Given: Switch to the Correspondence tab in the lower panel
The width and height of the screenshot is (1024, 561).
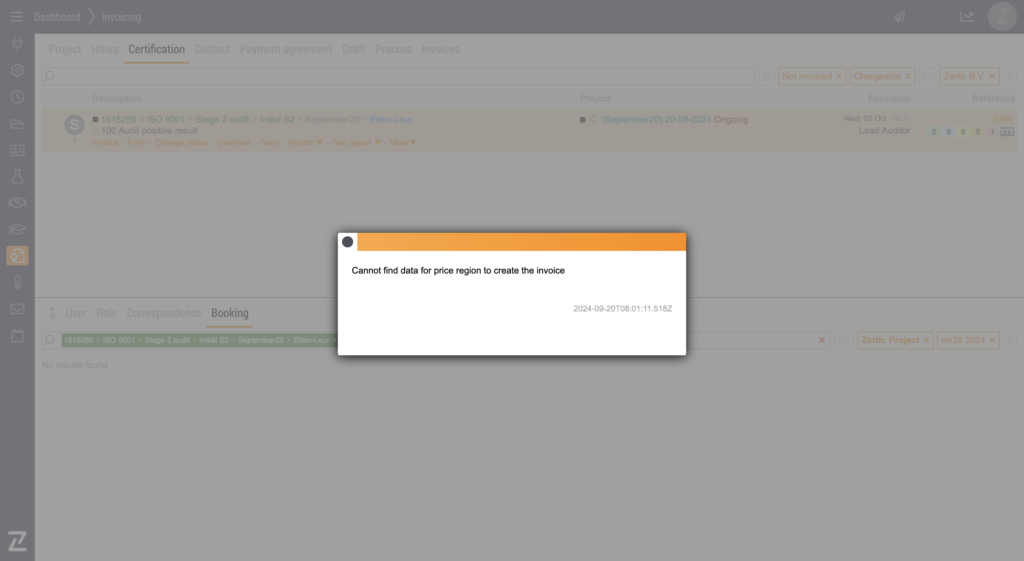Looking at the screenshot, I should coord(163,313).
